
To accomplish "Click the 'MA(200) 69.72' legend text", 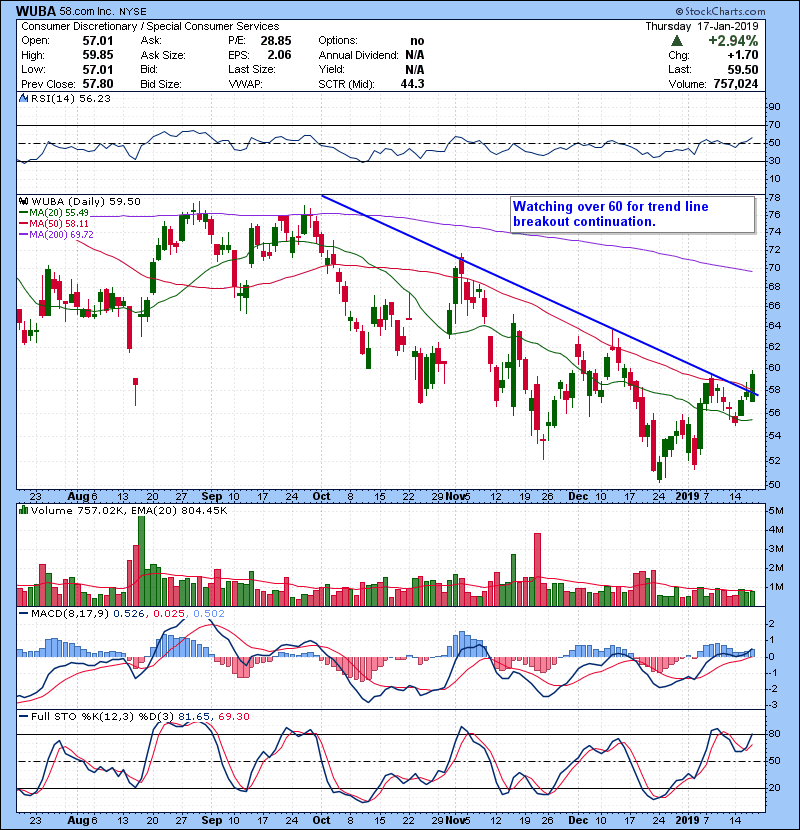I will [61, 234].
